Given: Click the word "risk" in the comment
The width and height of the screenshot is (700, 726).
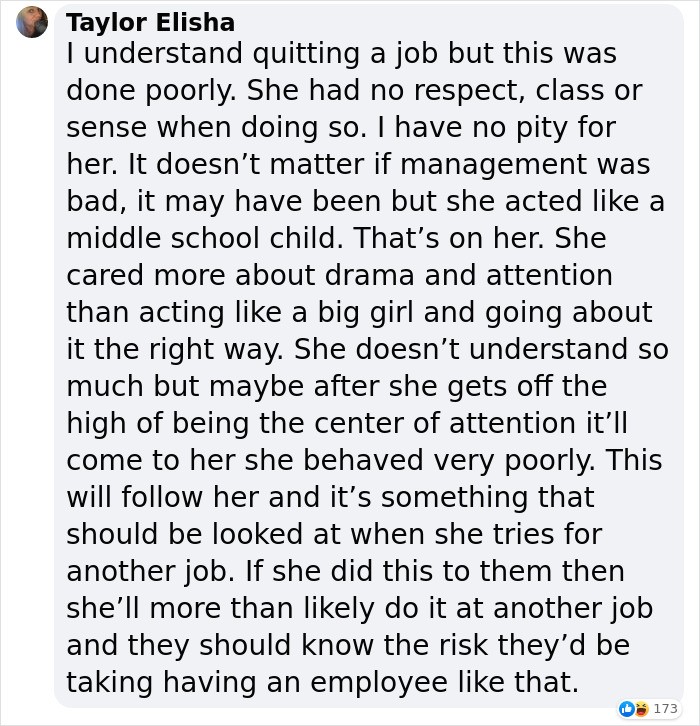Looking at the screenshot, I should [x=463, y=645].
